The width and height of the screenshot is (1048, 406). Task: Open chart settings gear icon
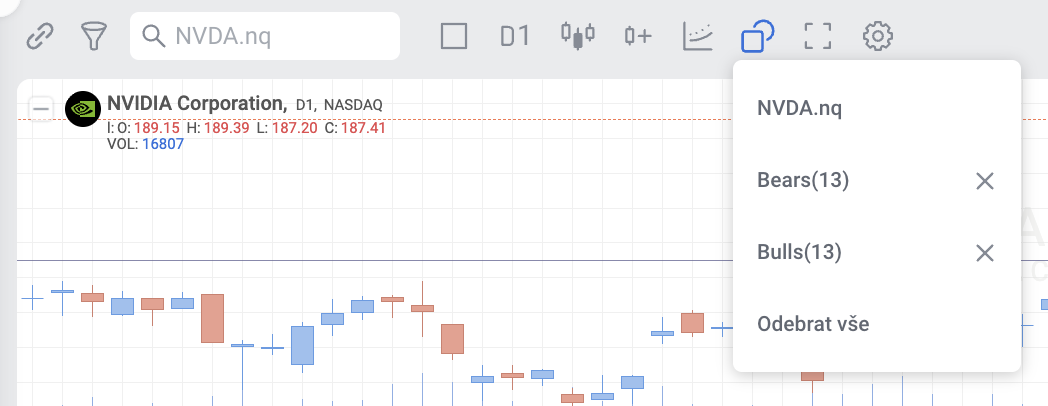tap(878, 36)
